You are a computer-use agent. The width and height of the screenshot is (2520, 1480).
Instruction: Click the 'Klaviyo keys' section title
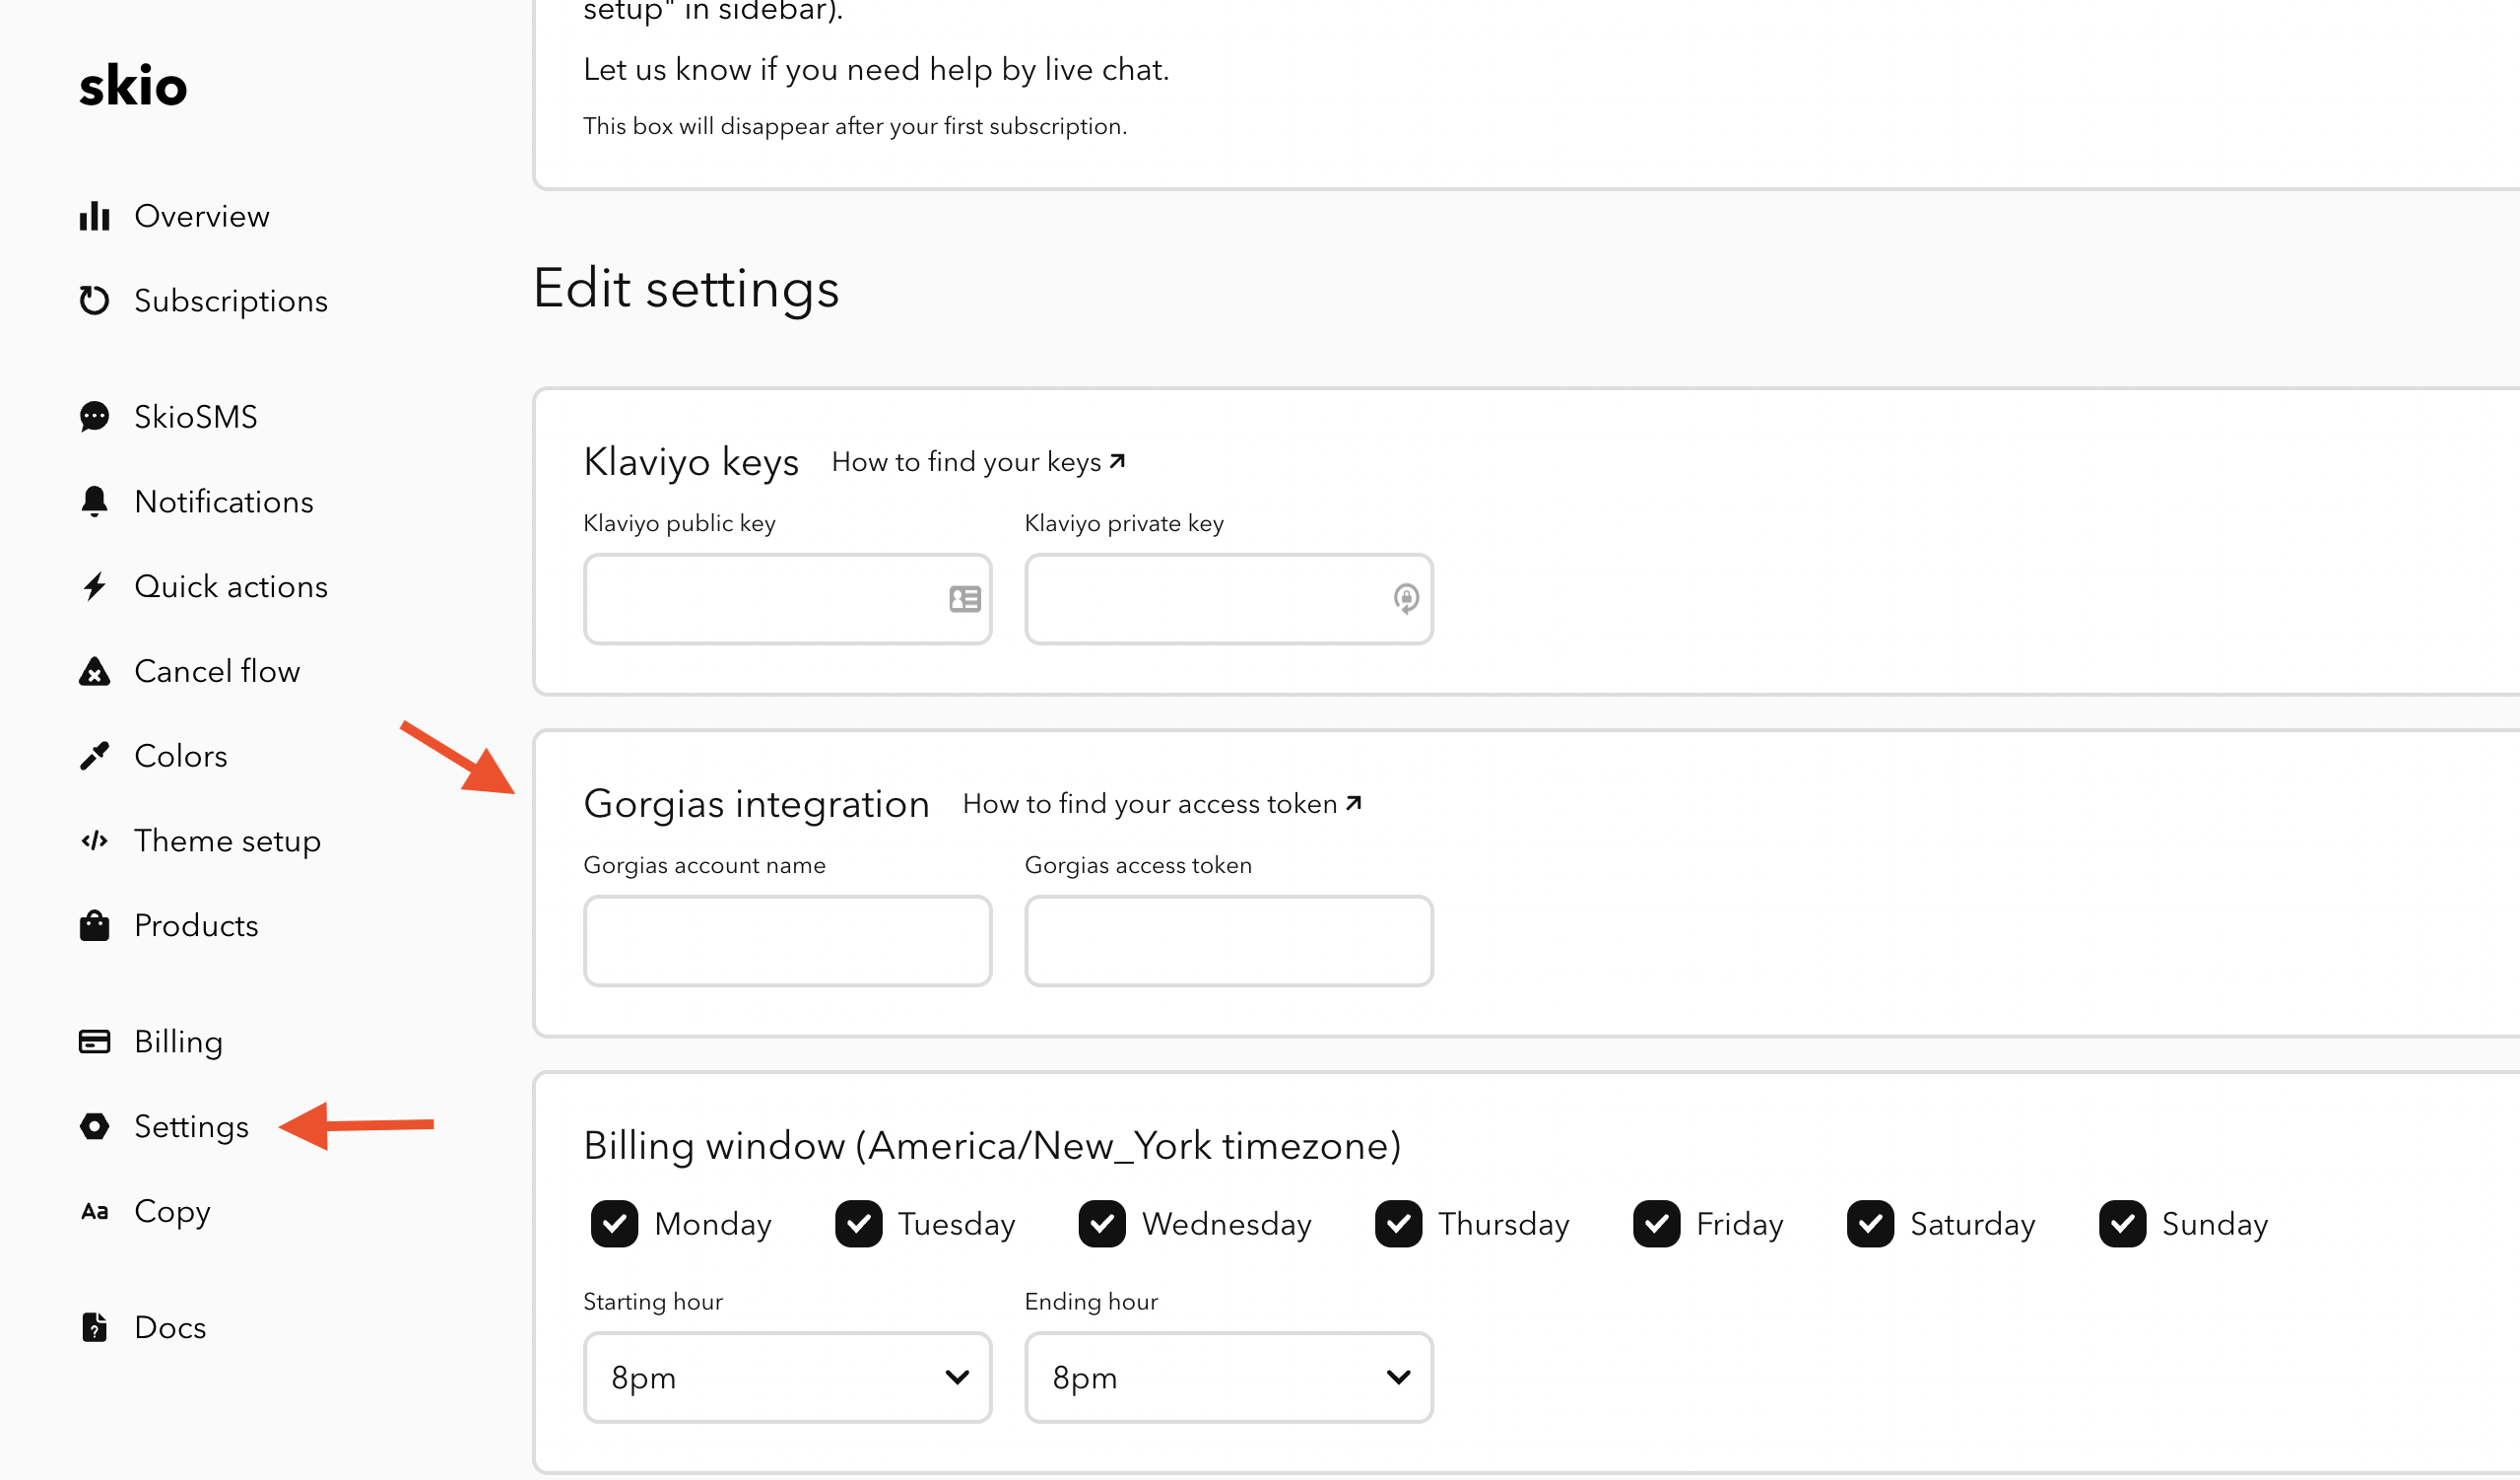691,462
